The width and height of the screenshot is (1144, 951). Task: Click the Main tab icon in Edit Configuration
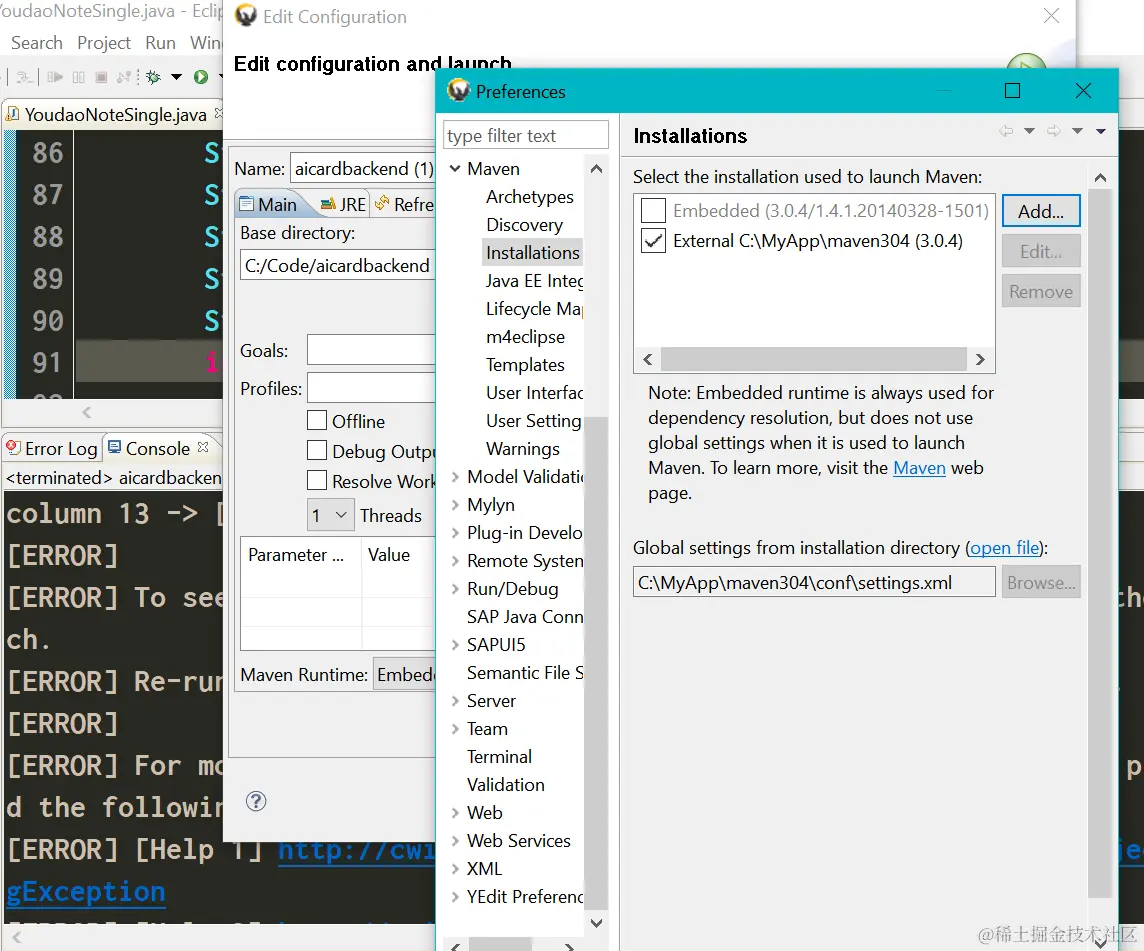[x=247, y=204]
